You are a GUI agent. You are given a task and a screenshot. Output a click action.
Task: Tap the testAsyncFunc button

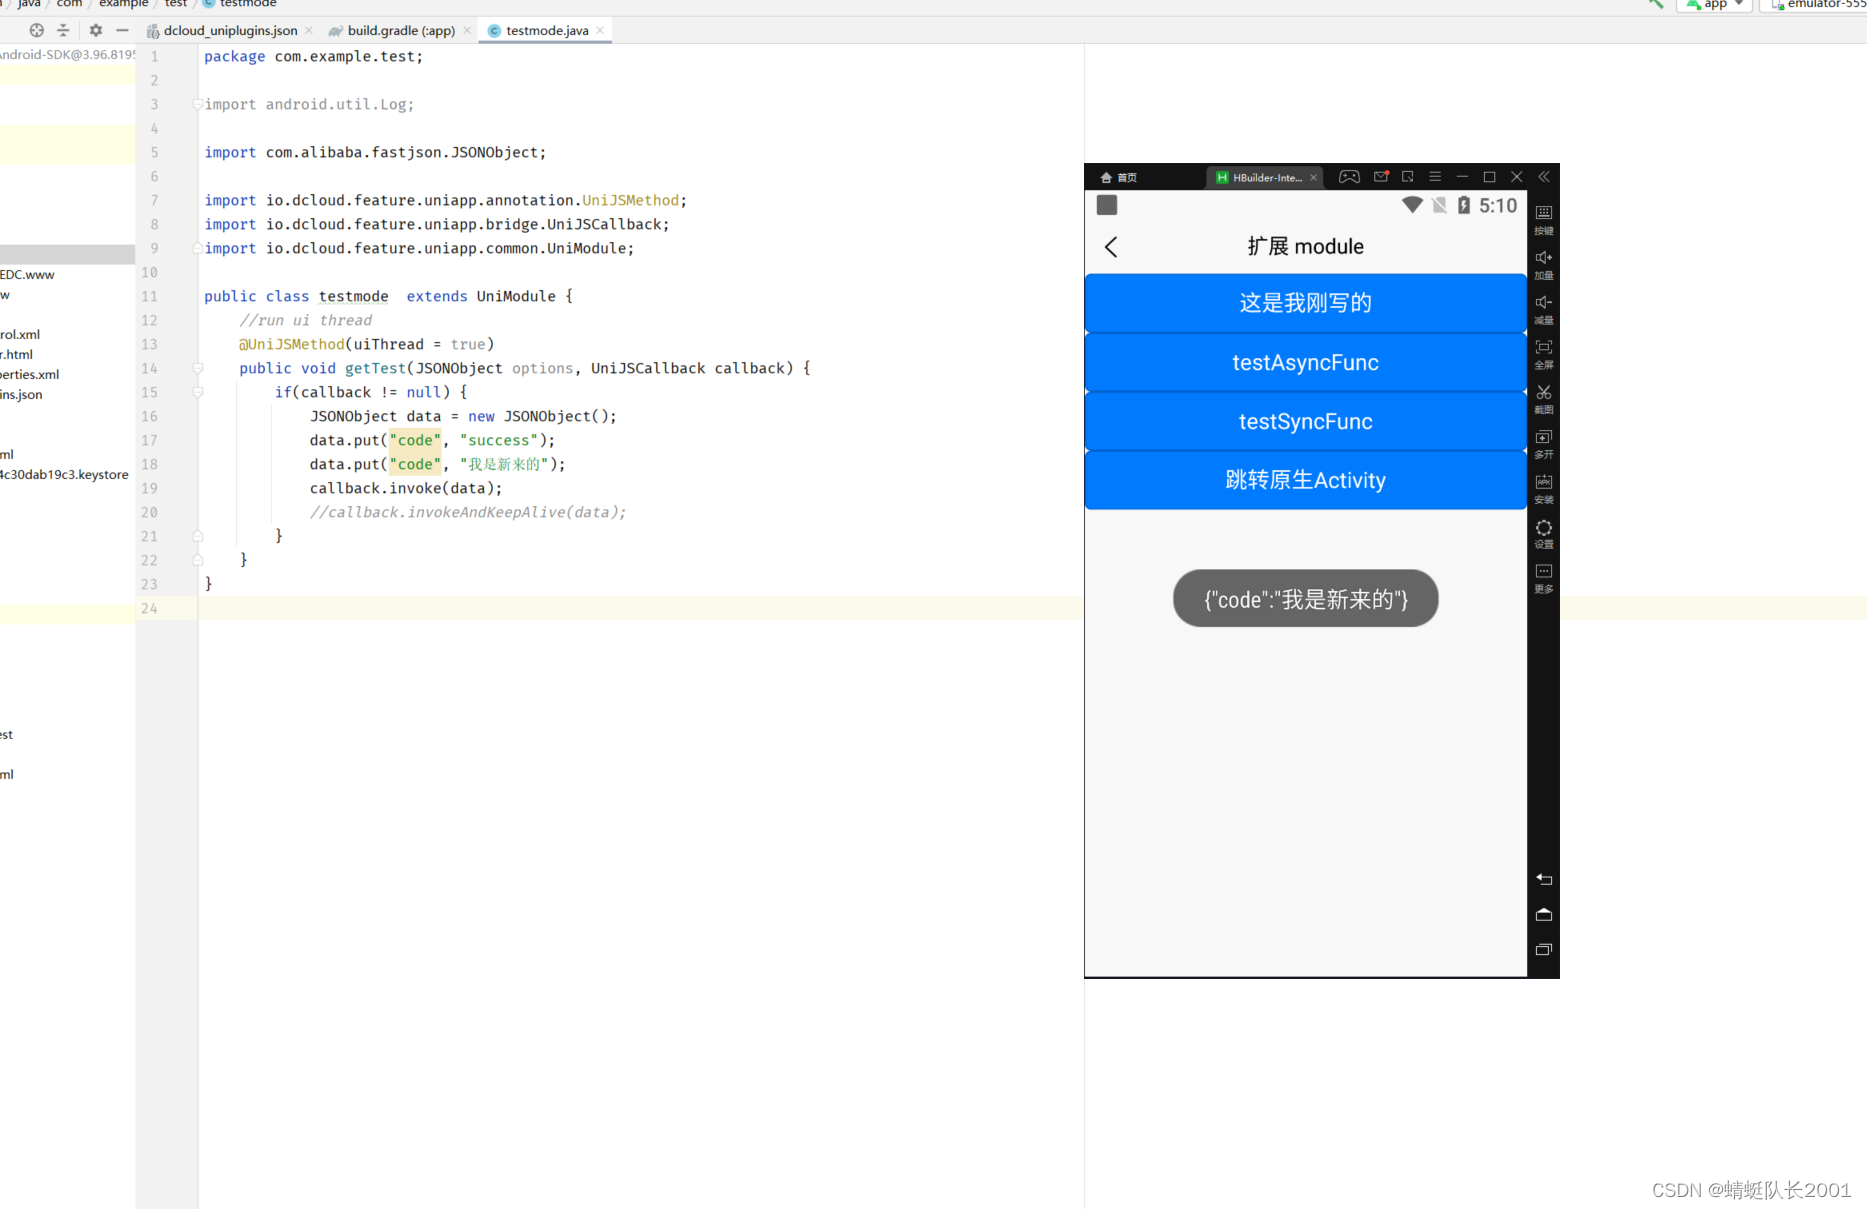[x=1305, y=363]
